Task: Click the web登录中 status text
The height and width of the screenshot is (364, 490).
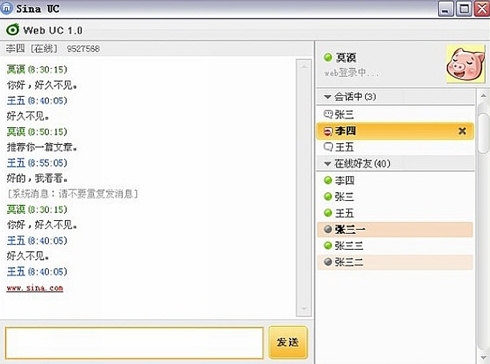Action: [351, 72]
